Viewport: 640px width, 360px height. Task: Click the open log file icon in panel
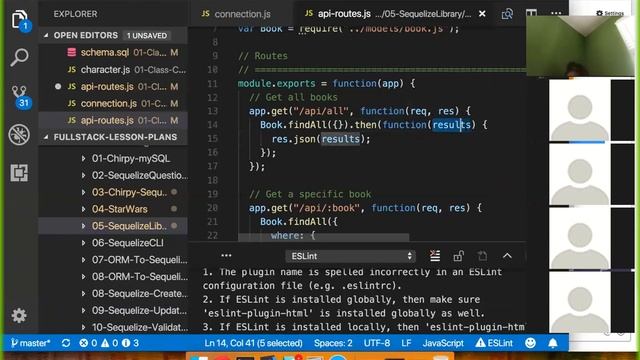[482, 256]
